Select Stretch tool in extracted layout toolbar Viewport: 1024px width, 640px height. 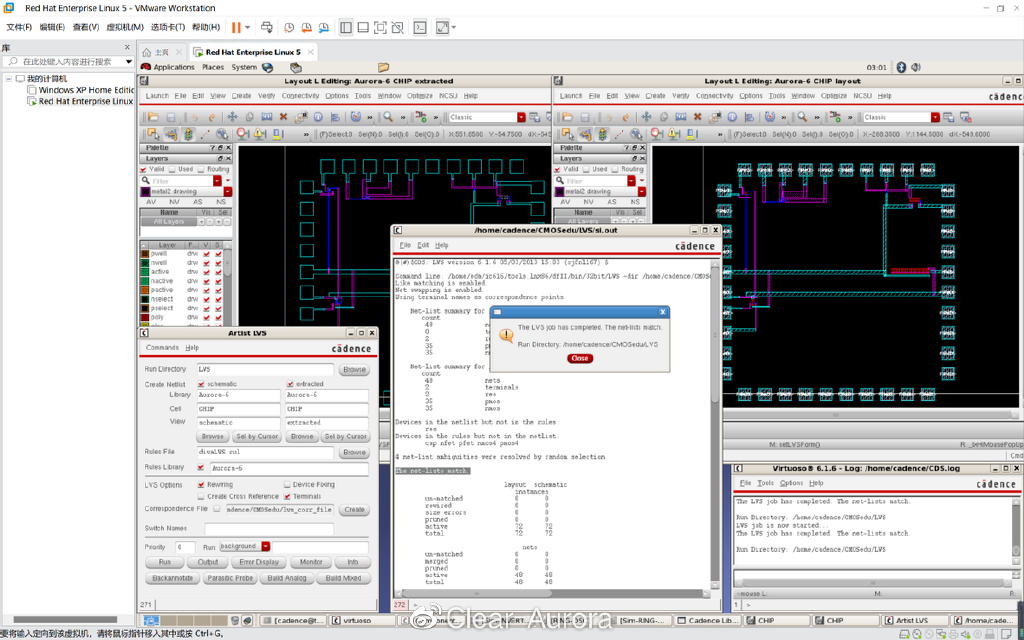266,117
